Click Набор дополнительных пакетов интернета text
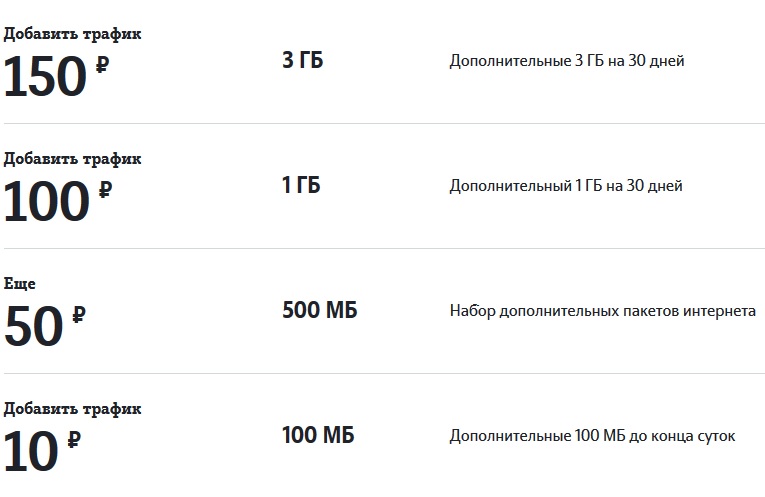This screenshot has width=765, height=497. click(603, 311)
